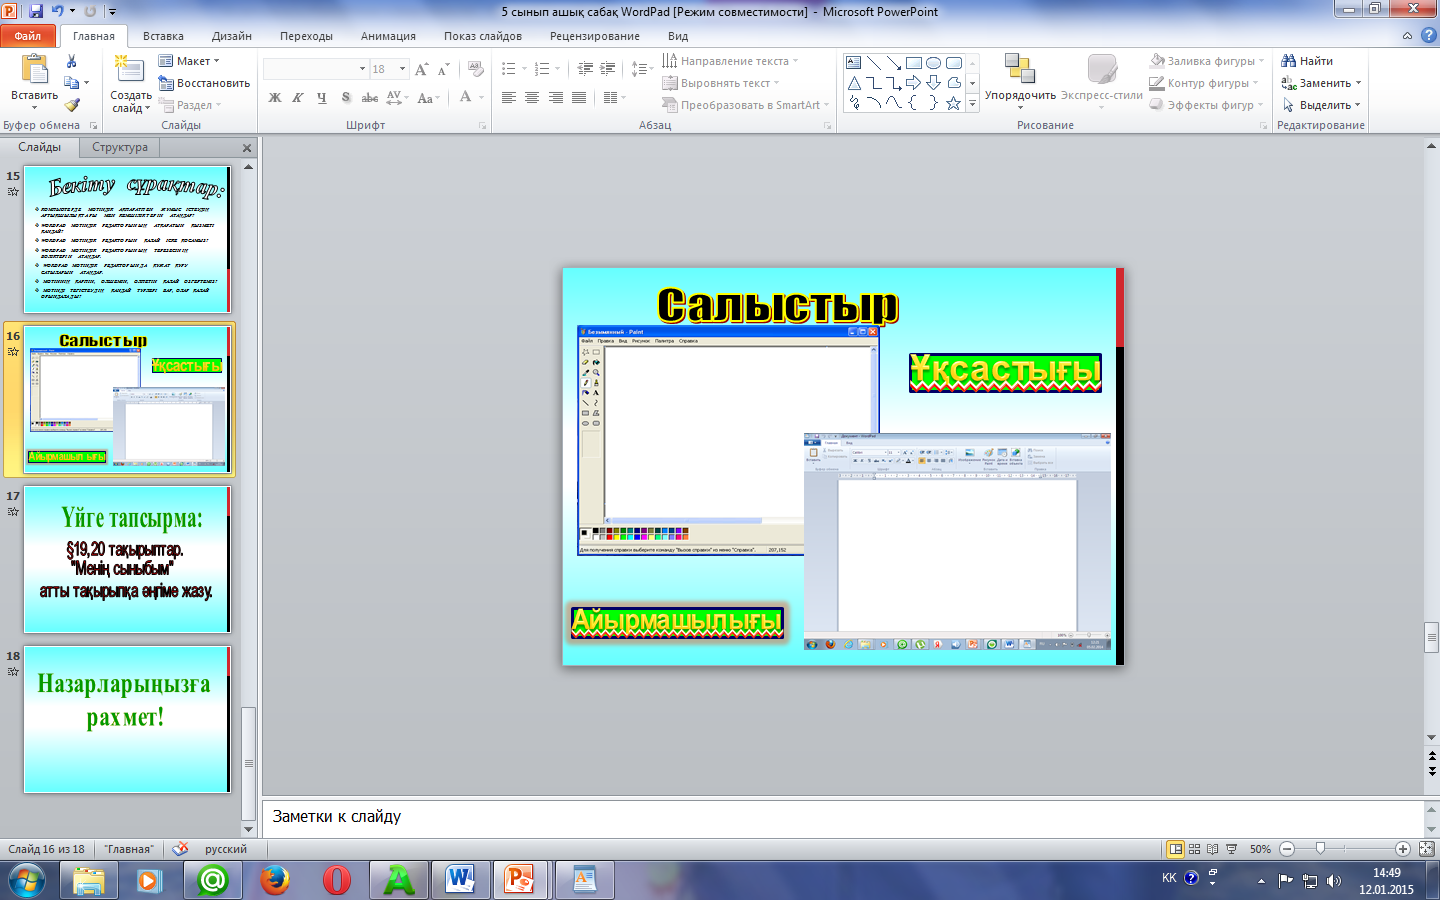
Task: Toggle Underline (Ч) formatting
Action: 321,98
